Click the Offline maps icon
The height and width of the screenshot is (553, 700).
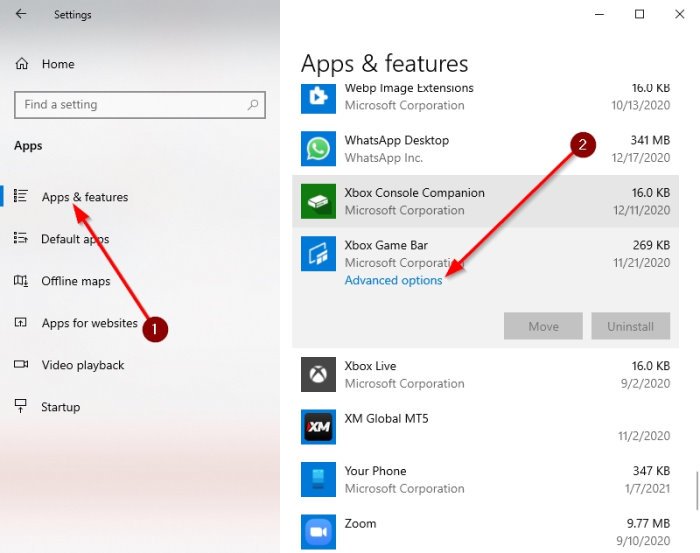21,280
